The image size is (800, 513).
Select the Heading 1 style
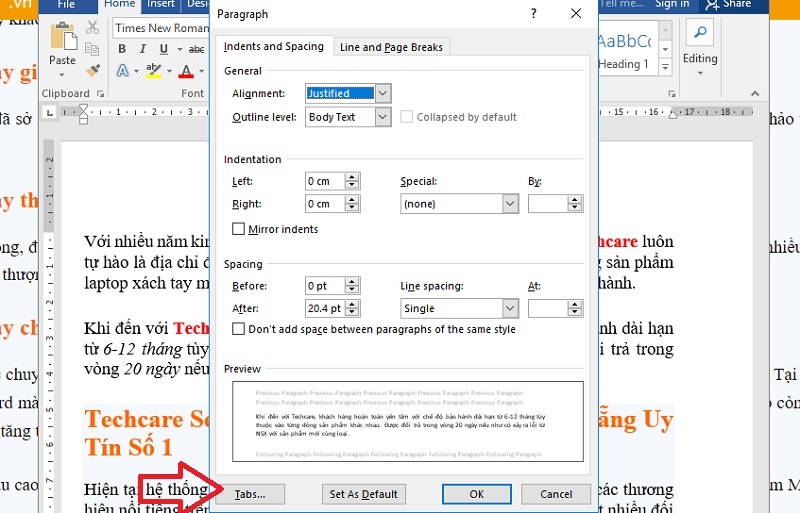[627, 49]
